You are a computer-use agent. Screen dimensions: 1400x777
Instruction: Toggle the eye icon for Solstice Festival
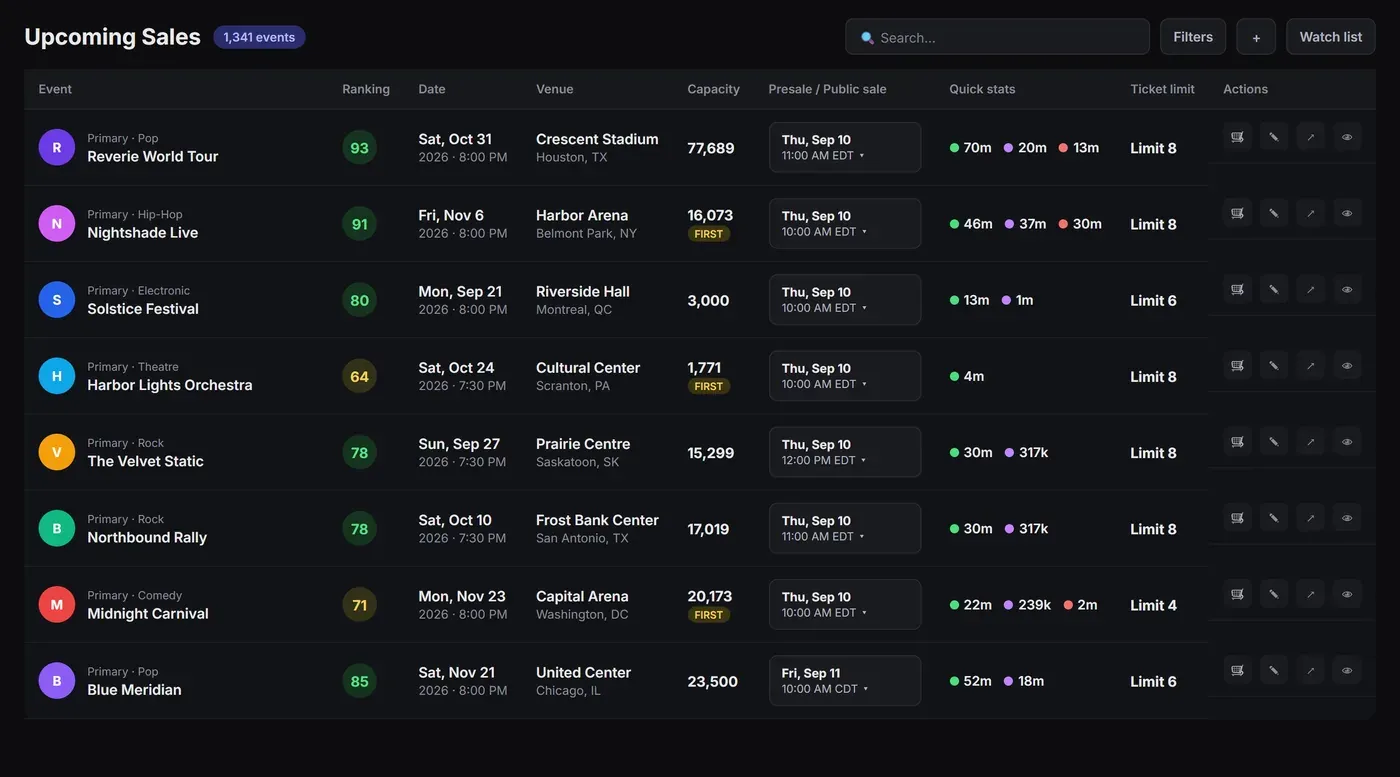point(1347,289)
